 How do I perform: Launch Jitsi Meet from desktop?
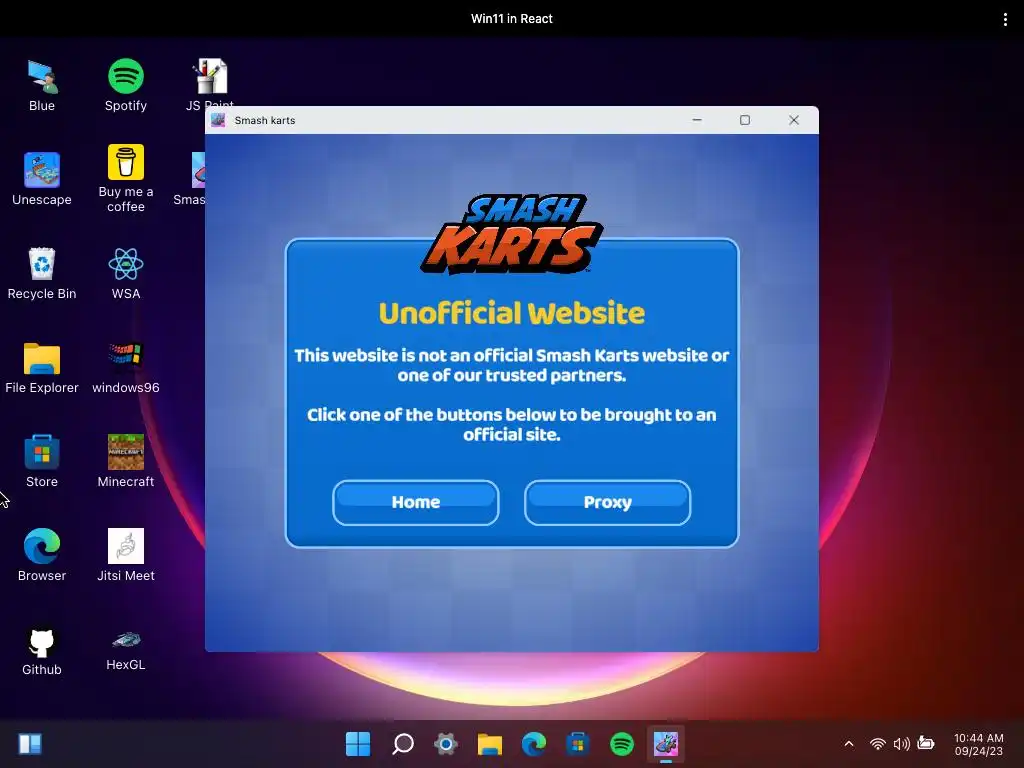[125, 555]
